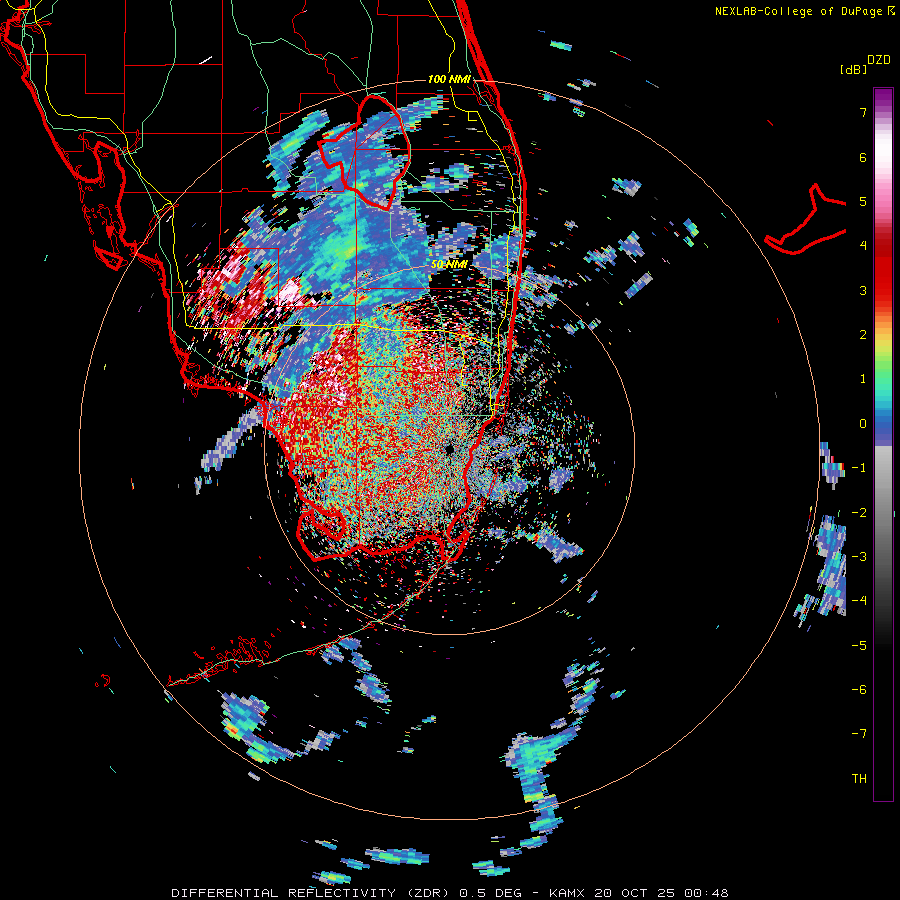Click the scale value -7
The image size is (900, 900).
pos(859,734)
